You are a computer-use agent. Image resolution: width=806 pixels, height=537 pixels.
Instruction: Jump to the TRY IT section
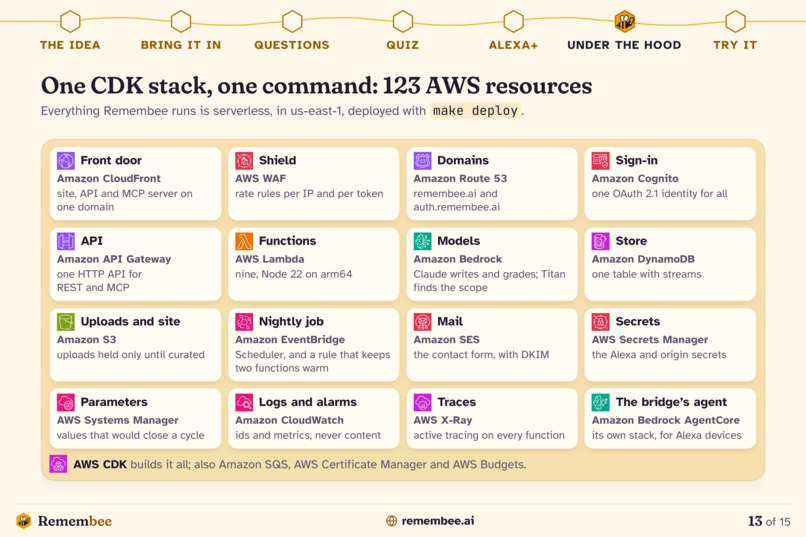[736, 45]
